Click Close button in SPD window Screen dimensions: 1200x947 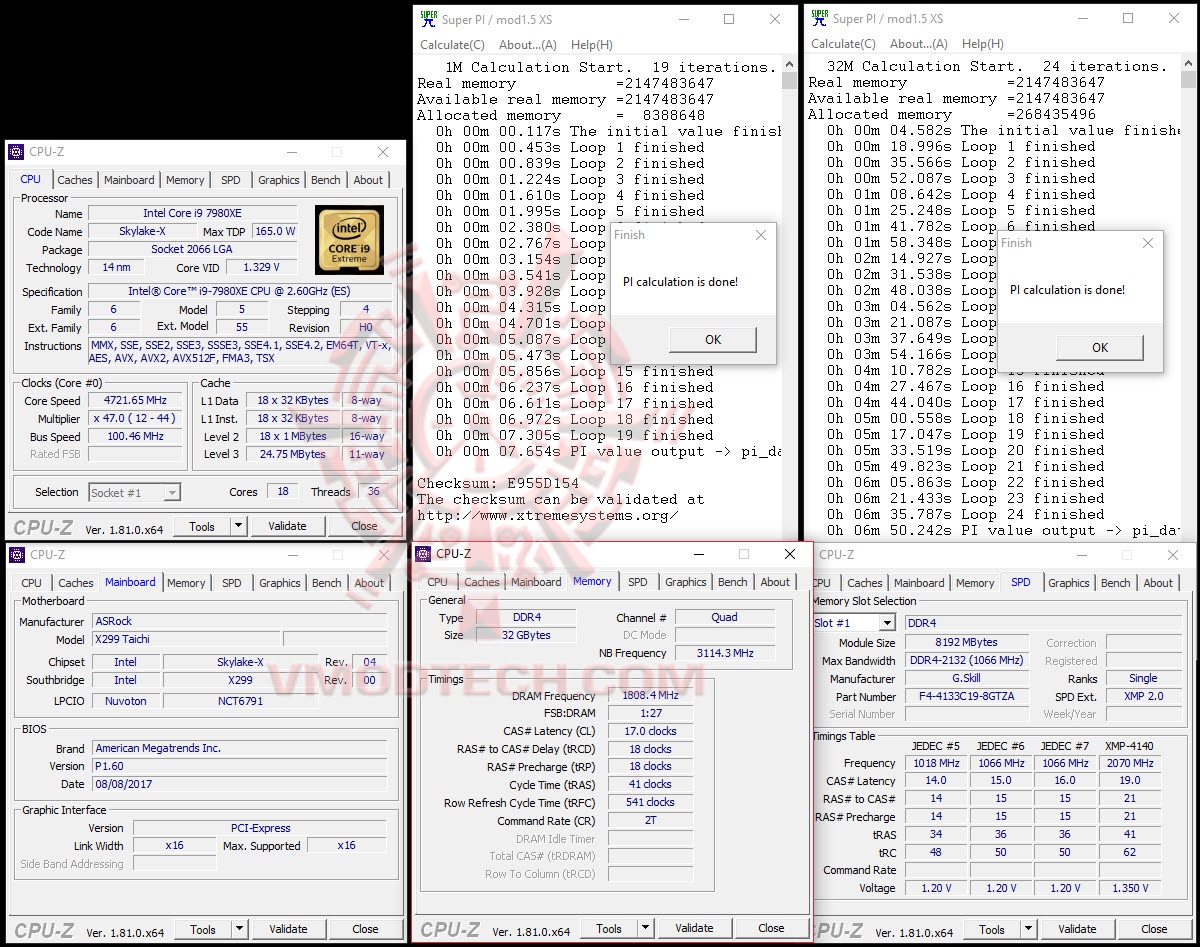click(1154, 929)
